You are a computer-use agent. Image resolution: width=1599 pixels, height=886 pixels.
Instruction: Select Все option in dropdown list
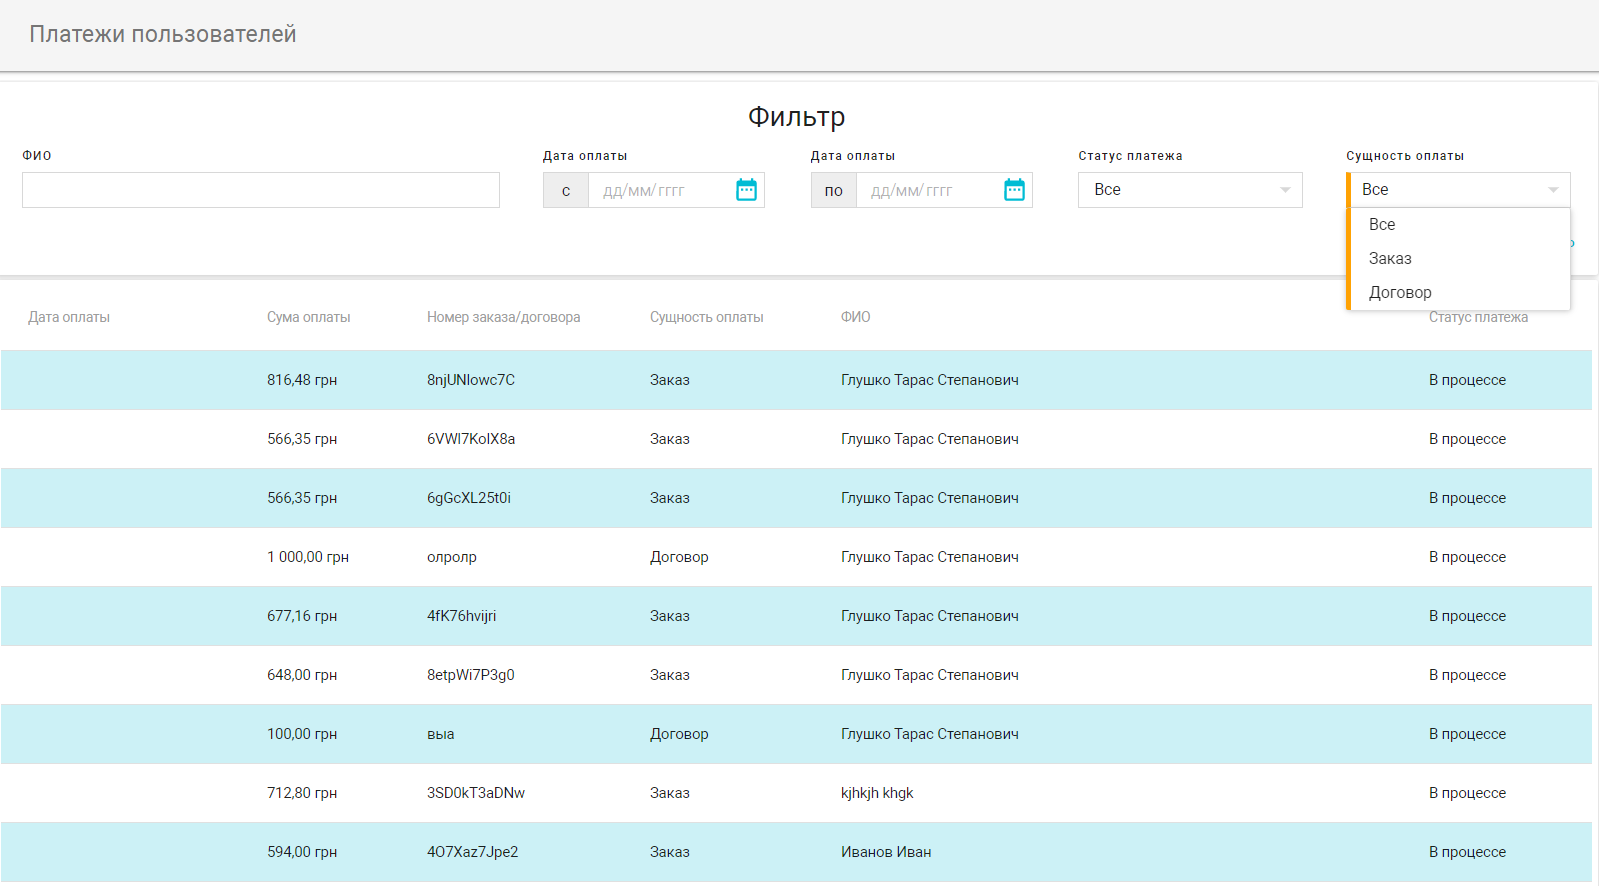(1382, 225)
